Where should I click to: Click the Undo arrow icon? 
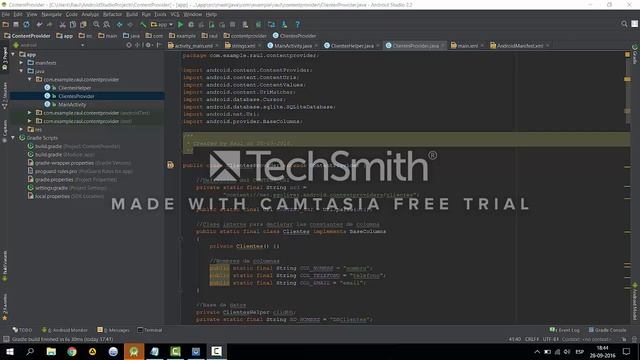click(39, 24)
